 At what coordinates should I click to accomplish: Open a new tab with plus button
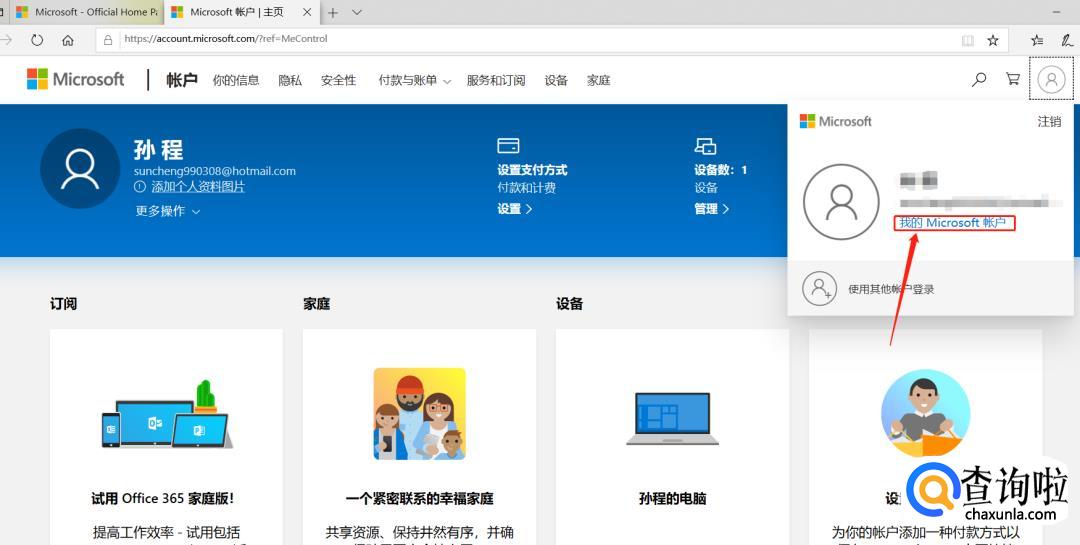333,12
